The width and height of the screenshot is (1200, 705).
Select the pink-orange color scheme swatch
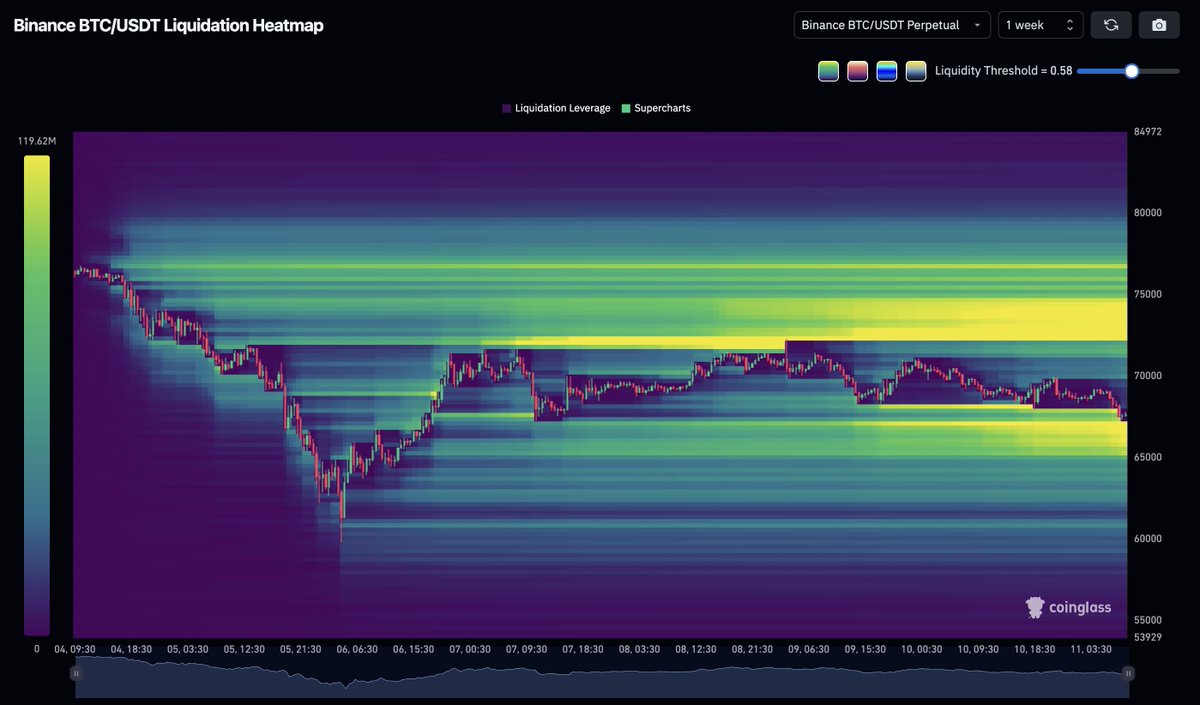coord(857,71)
